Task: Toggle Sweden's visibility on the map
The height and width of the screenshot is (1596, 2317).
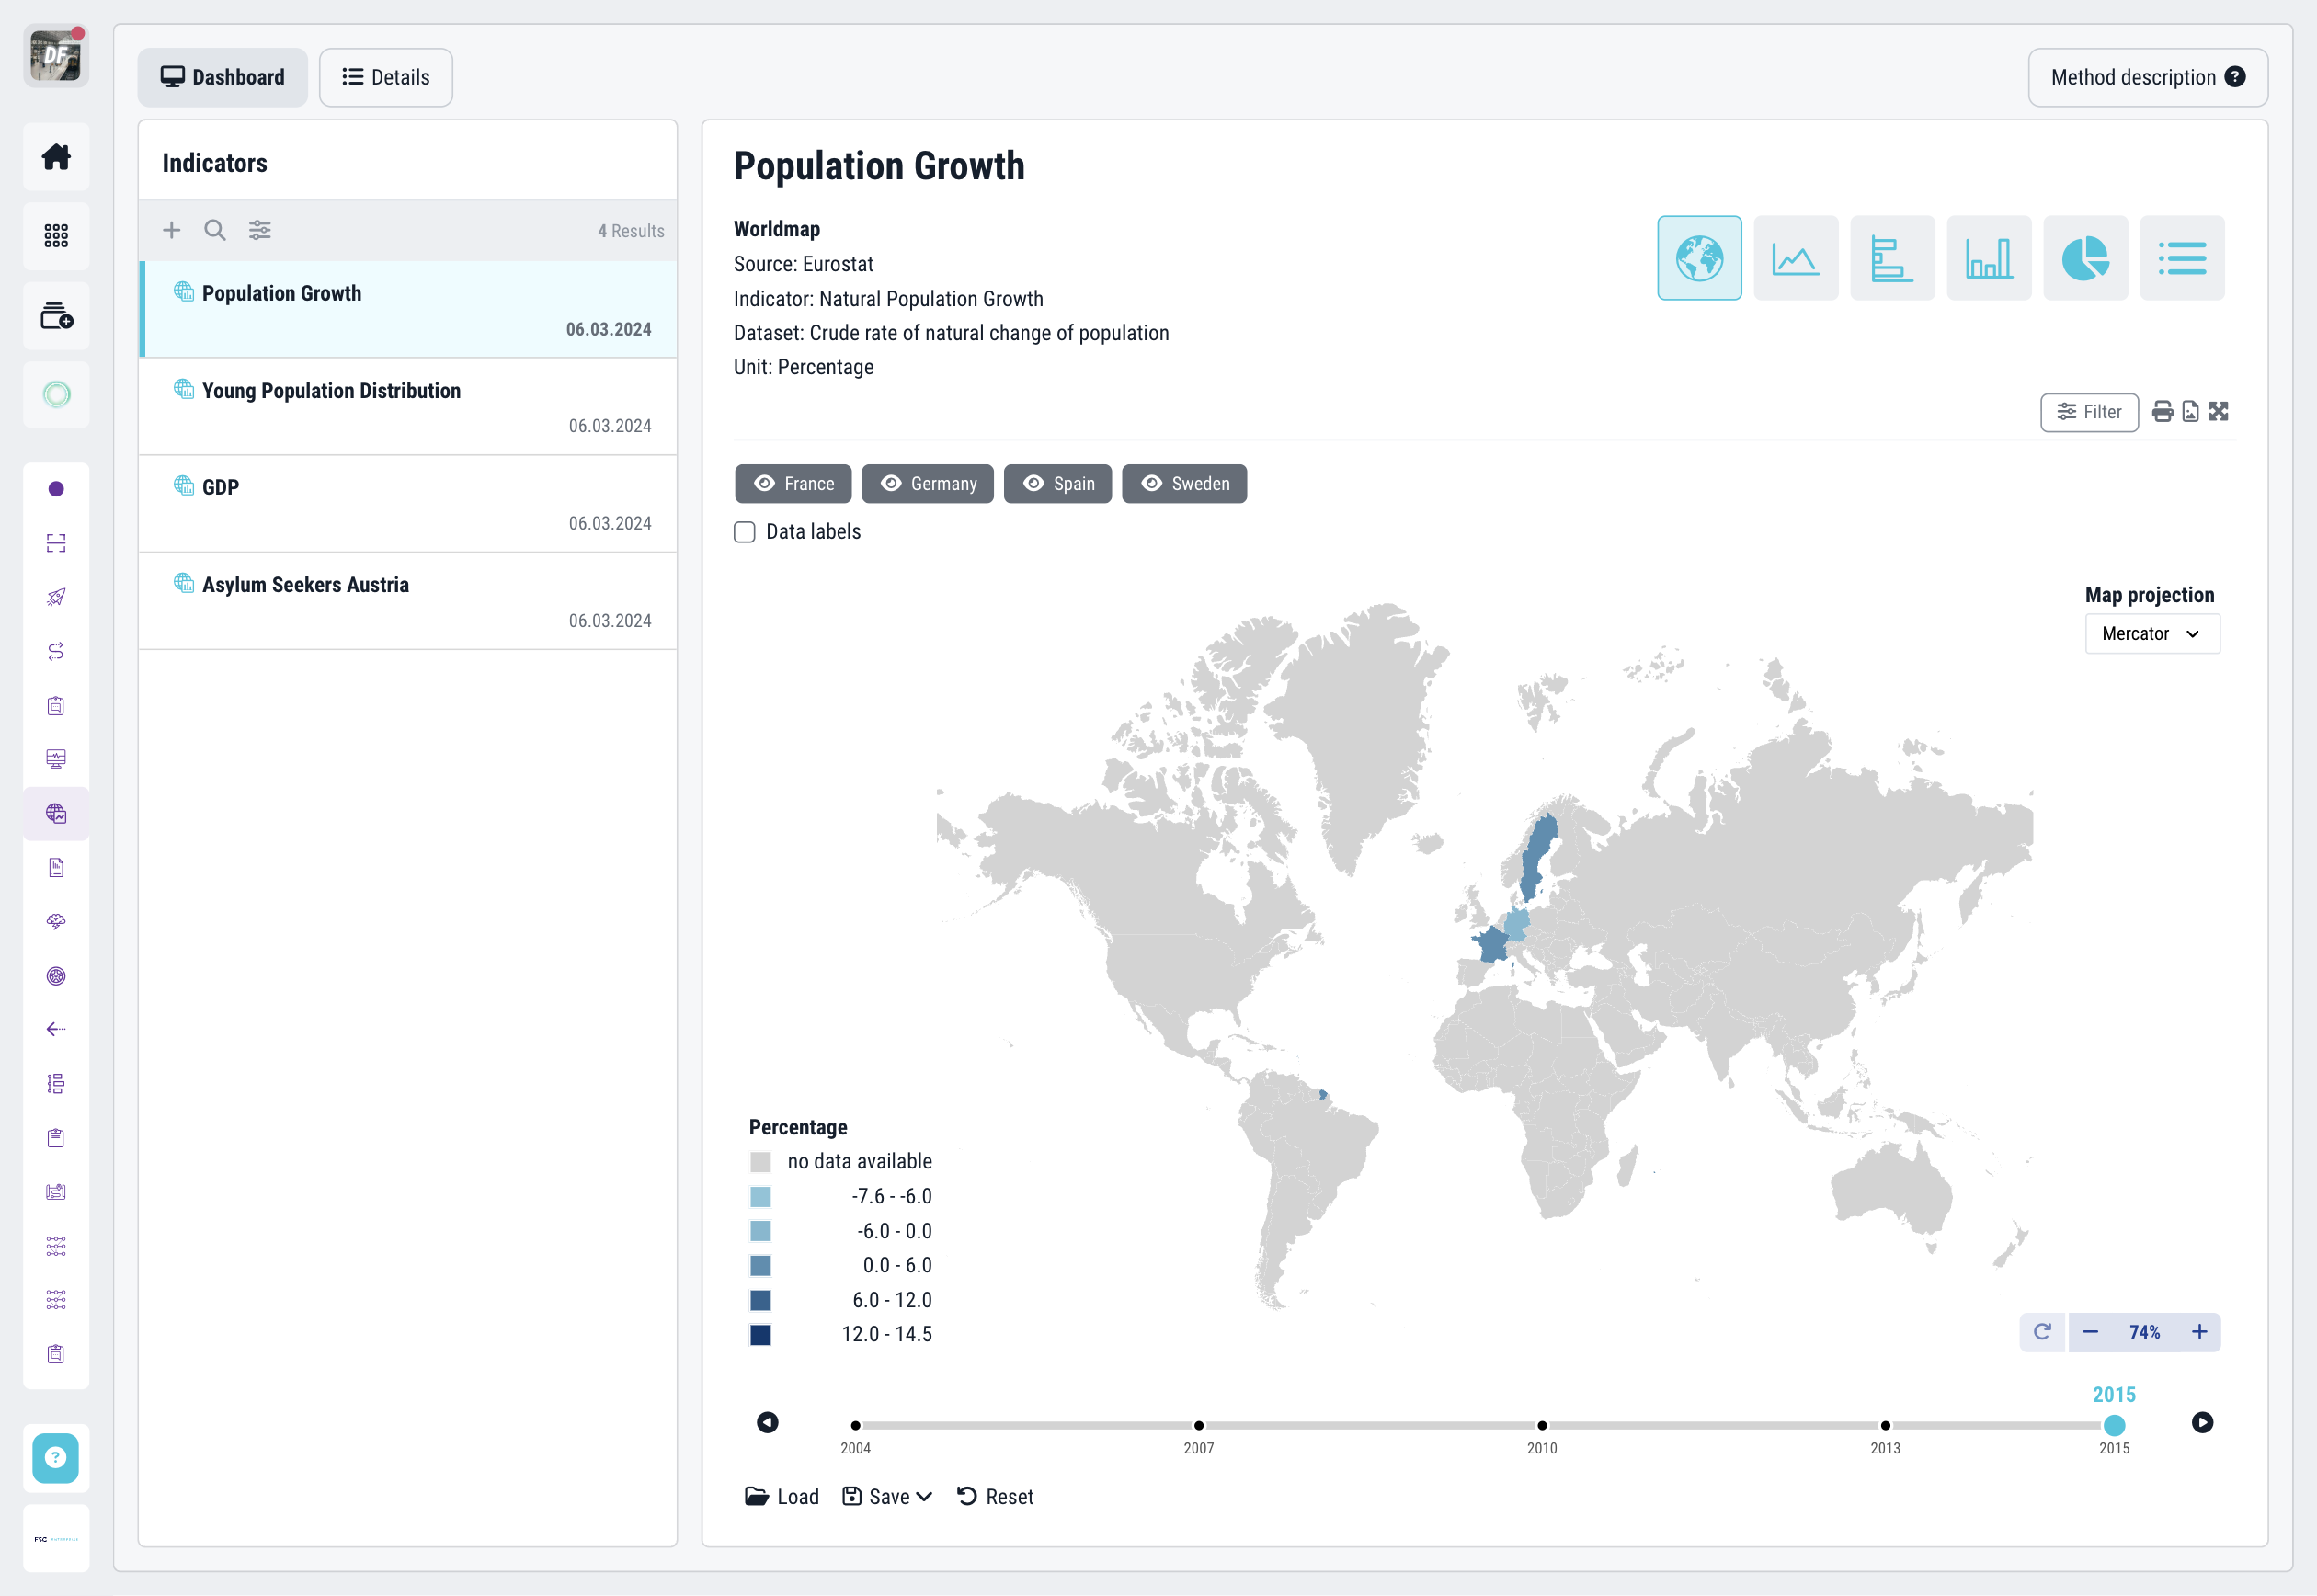Action: point(1152,483)
